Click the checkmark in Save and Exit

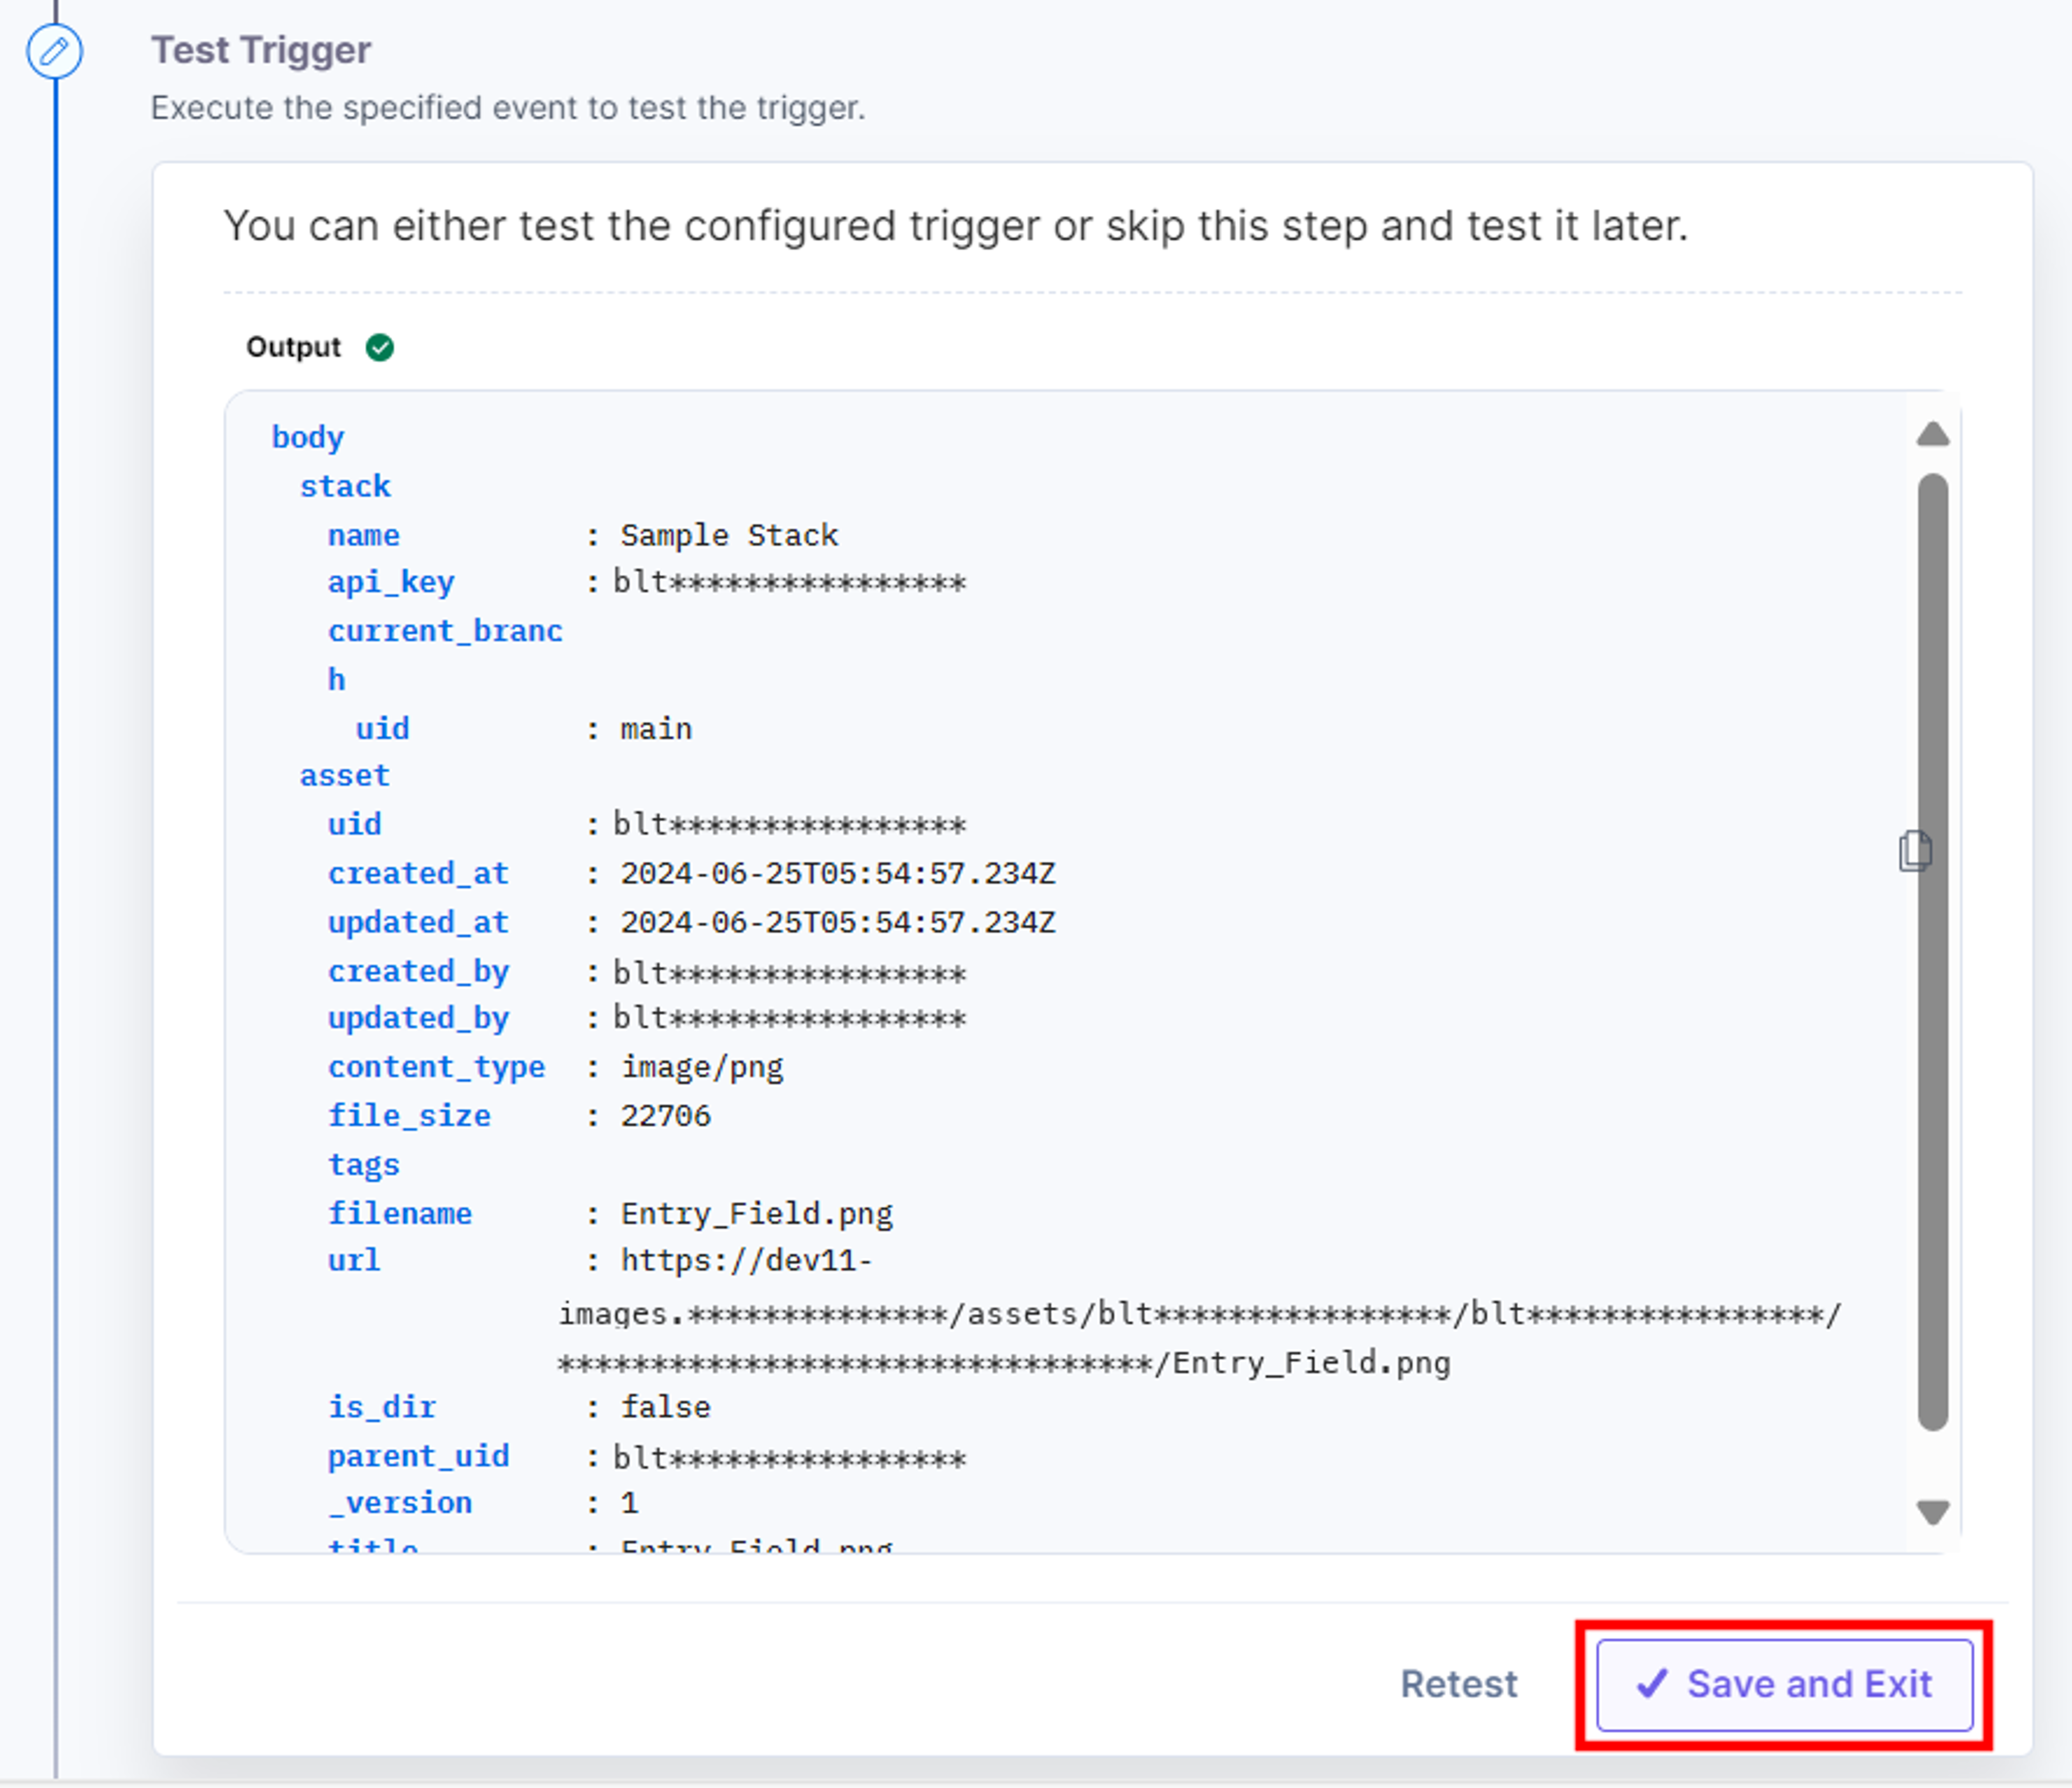pyautogui.click(x=1652, y=1684)
